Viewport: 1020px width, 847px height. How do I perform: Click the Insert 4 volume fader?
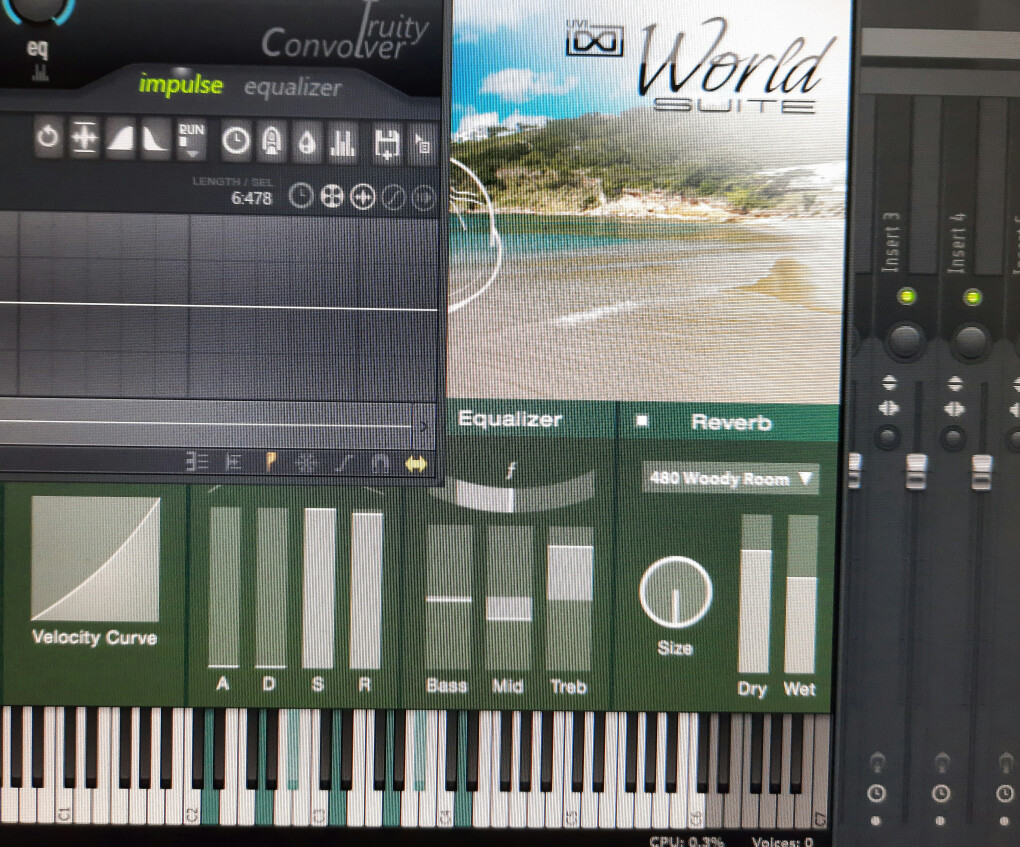[982, 472]
